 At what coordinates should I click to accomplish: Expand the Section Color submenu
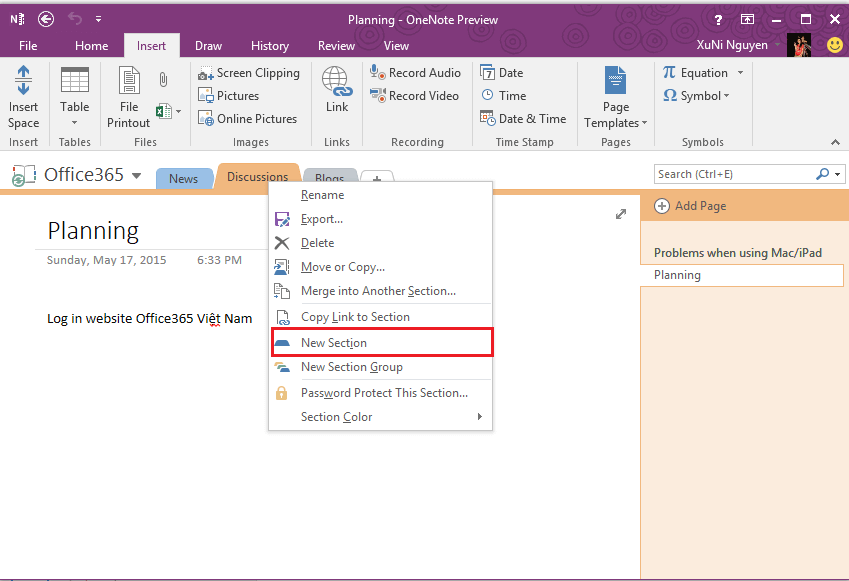pos(479,417)
